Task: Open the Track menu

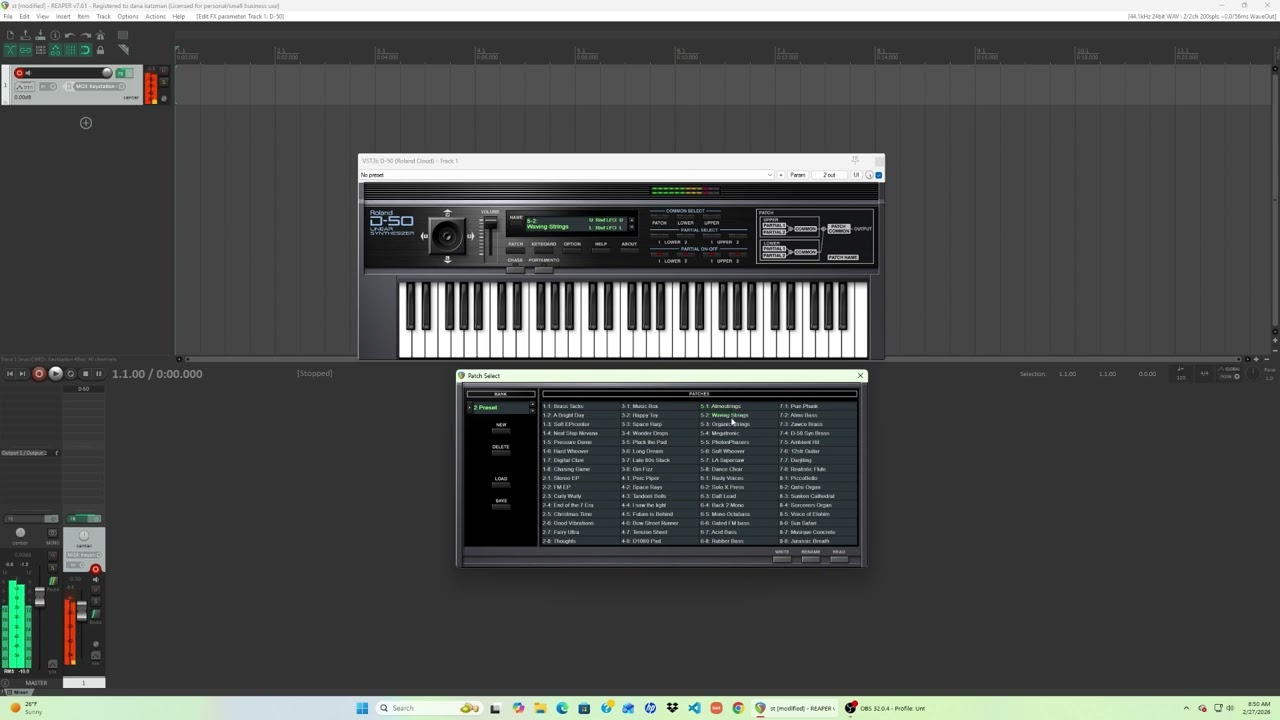Action: [x=103, y=16]
